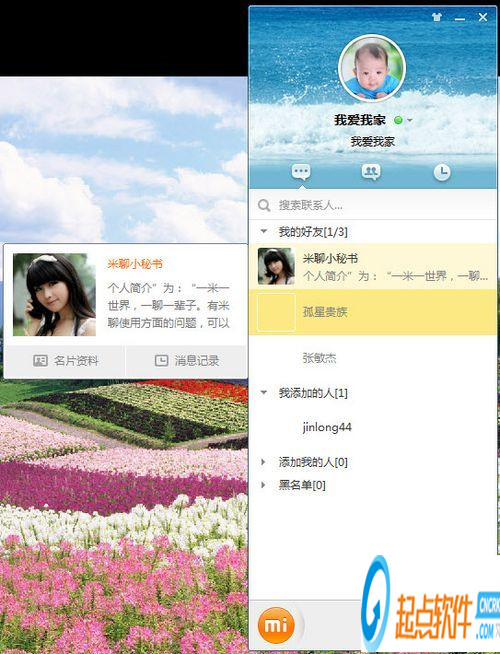Click the intro text in the popup card
Viewport: 500px width, 654px height.
click(168, 305)
